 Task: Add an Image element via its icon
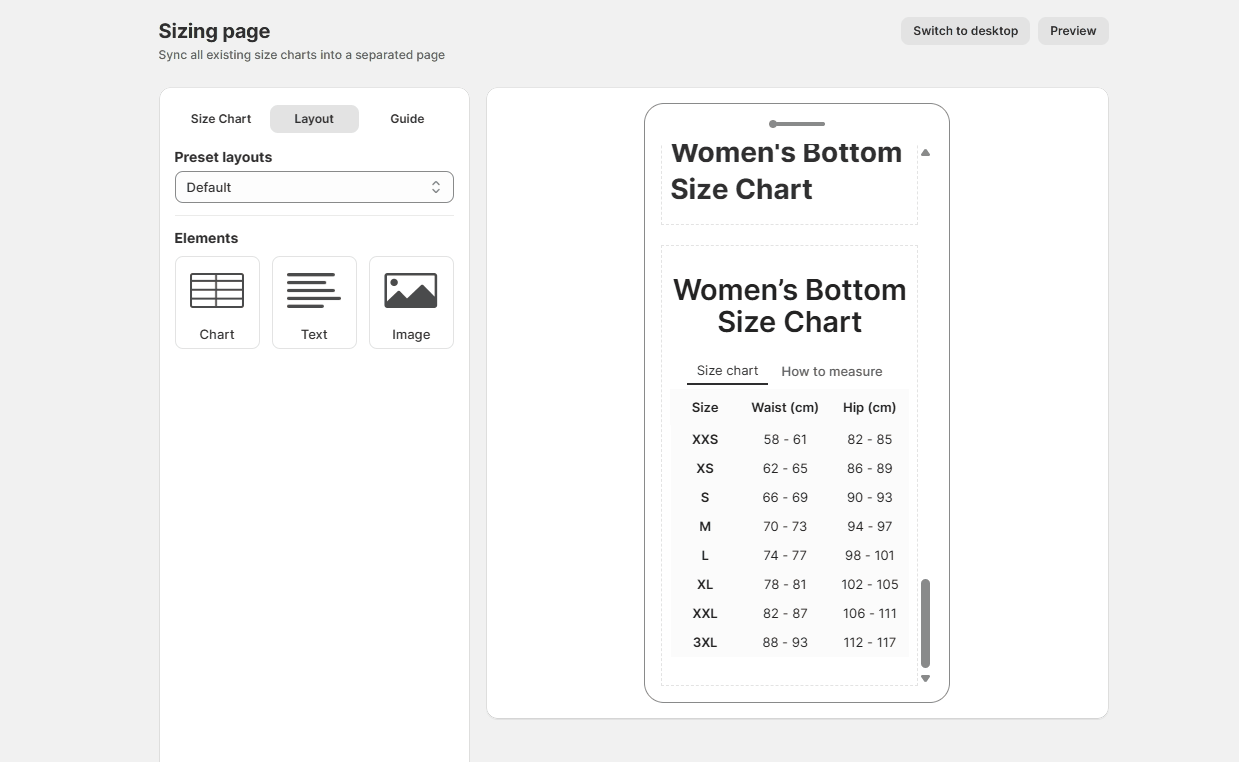coord(411,291)
